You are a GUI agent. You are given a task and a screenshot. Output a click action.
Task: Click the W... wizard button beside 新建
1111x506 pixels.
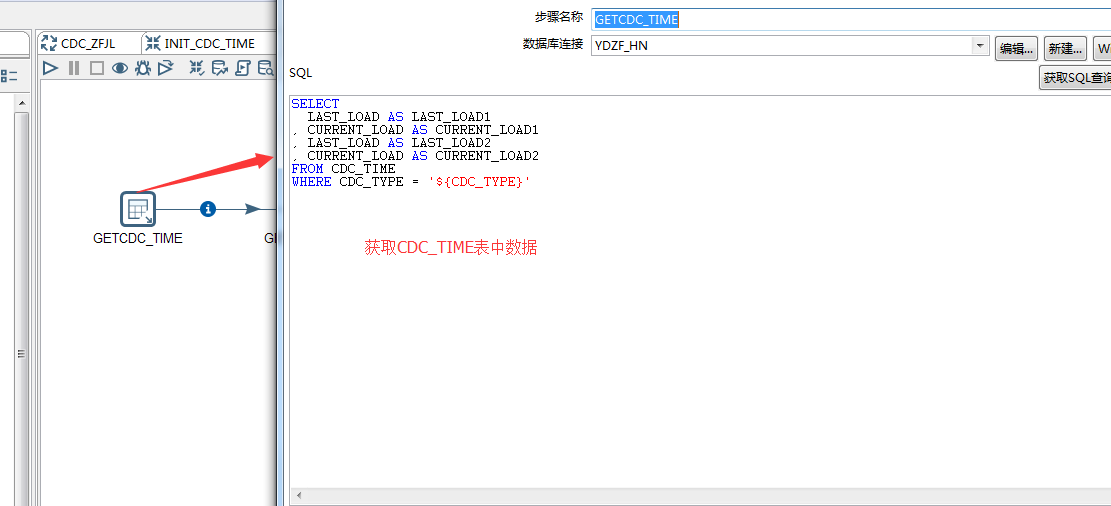(1102, 49)
